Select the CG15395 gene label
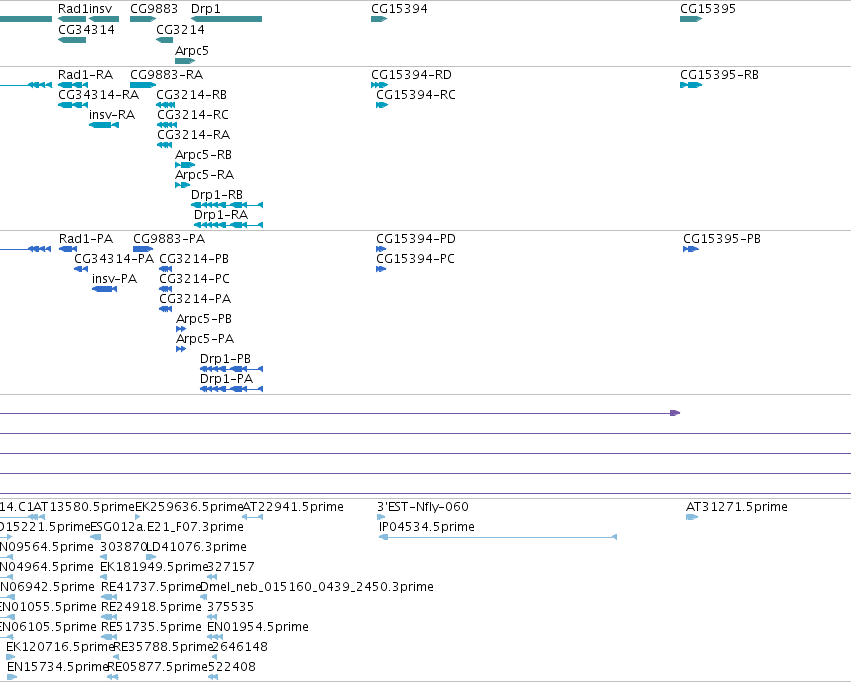Screen dimensions: 851x682 tap(708, 9)
